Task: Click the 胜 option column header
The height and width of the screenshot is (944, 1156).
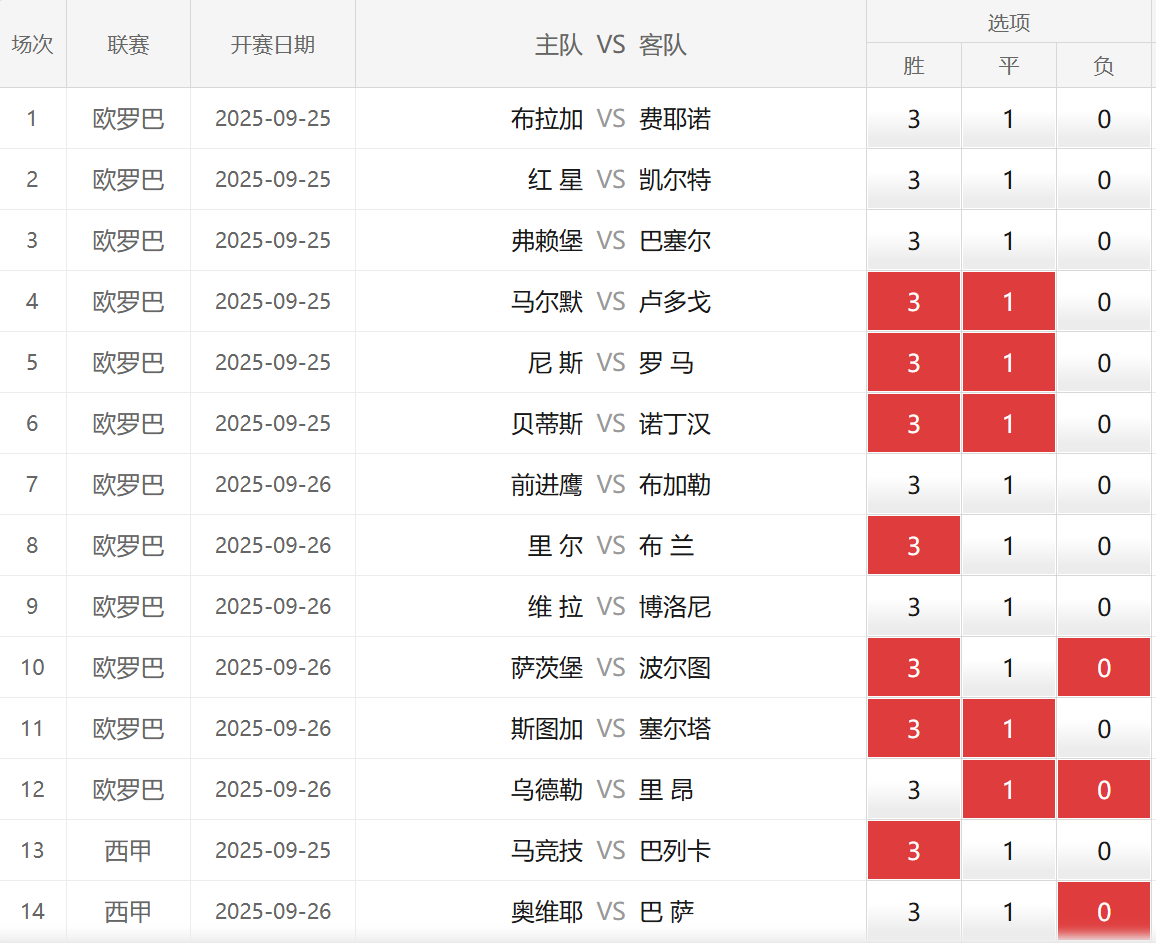Action: tap(913, 66)
